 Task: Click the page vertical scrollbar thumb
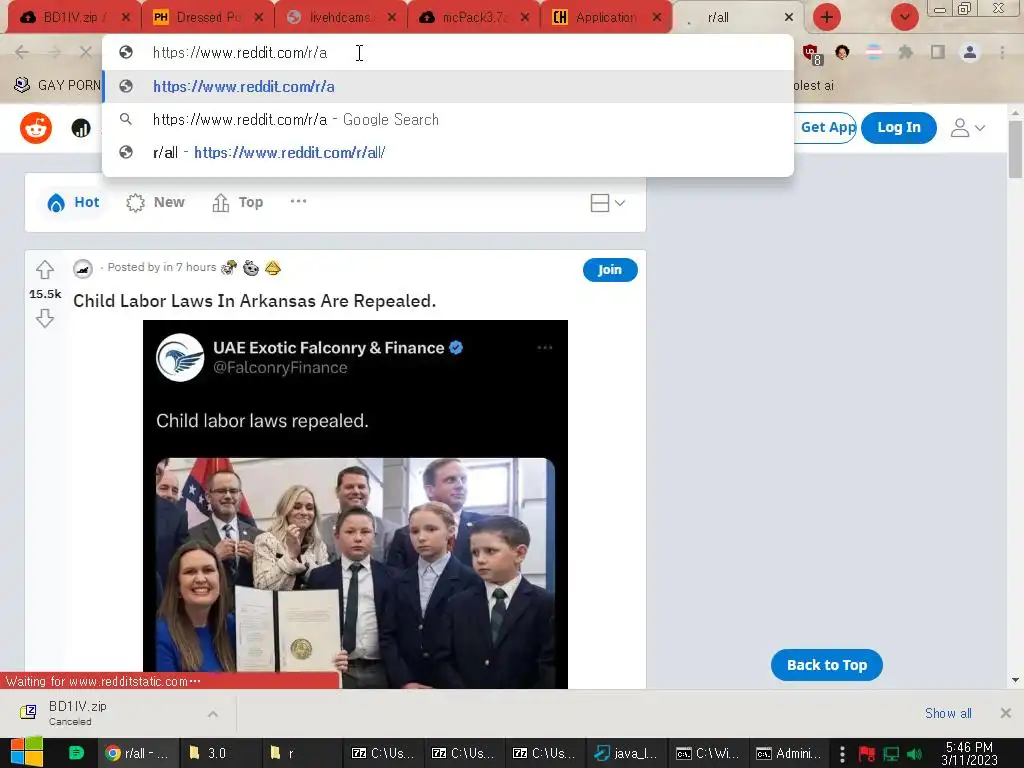pos(1015,149)
